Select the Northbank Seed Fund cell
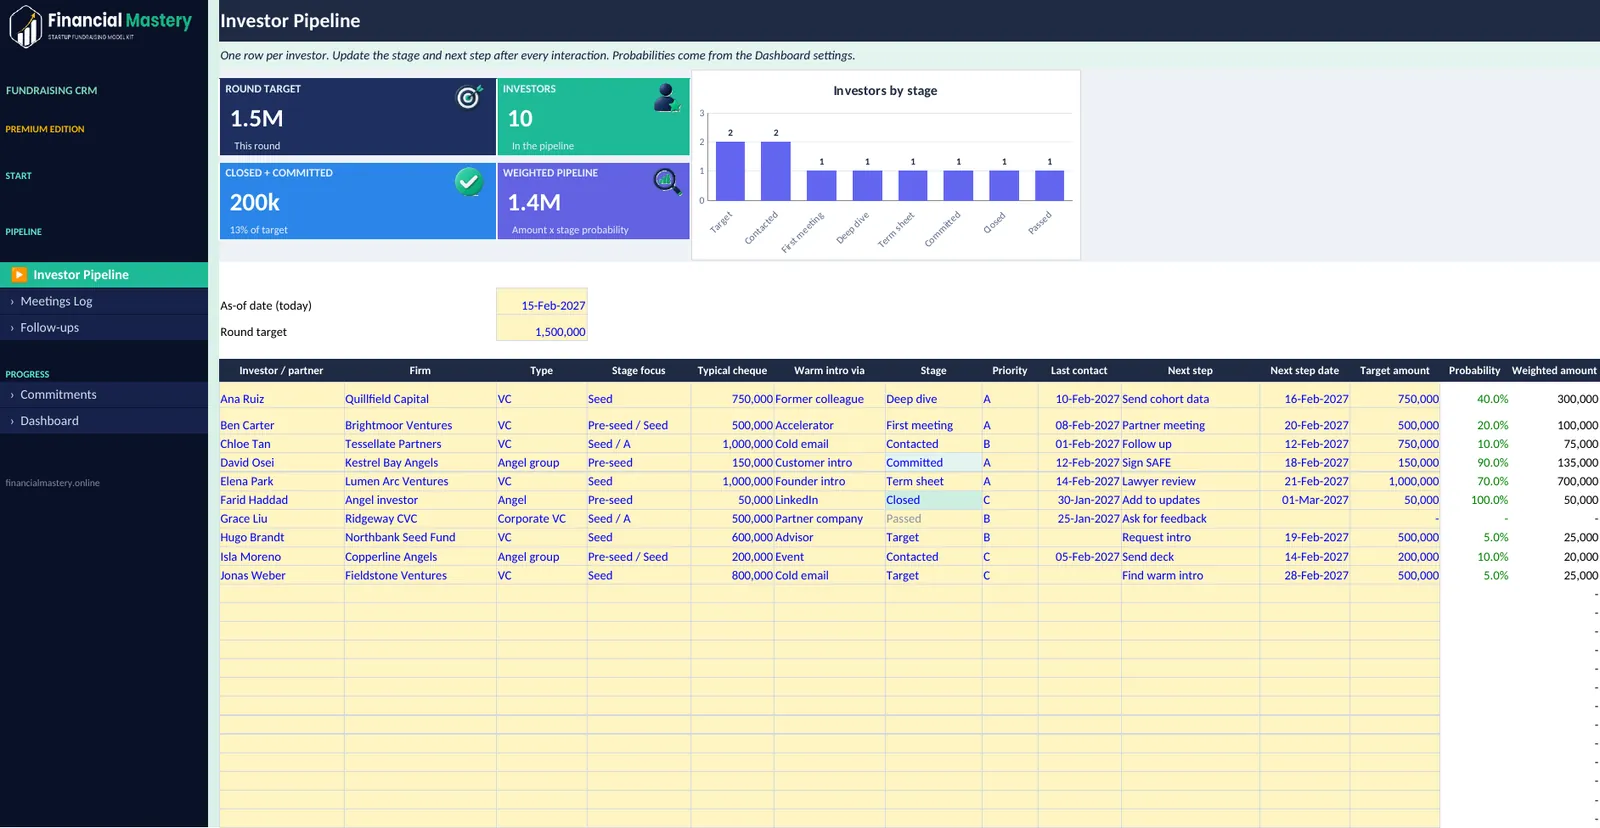1600x828 pixels. (x=420, y=537)
